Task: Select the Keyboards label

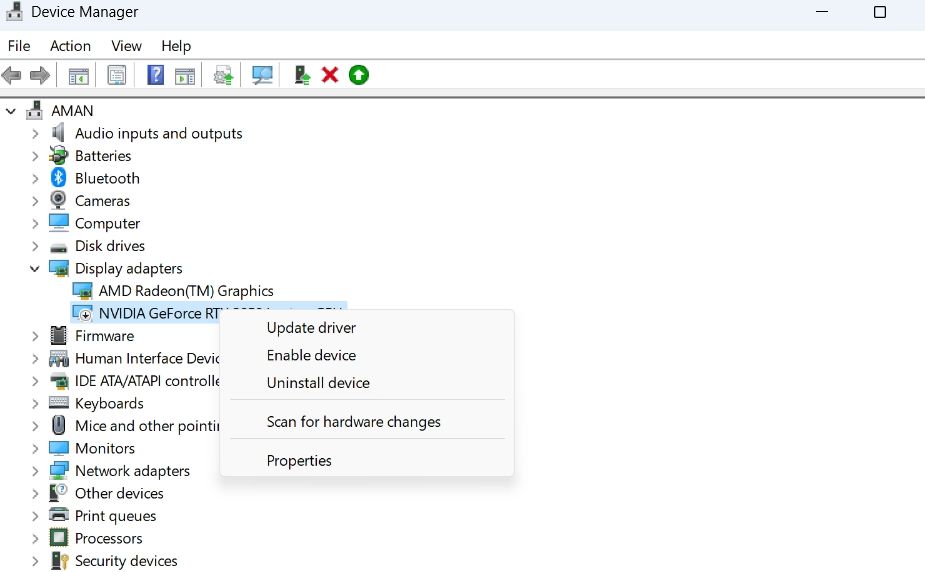Action: point(109,403)
